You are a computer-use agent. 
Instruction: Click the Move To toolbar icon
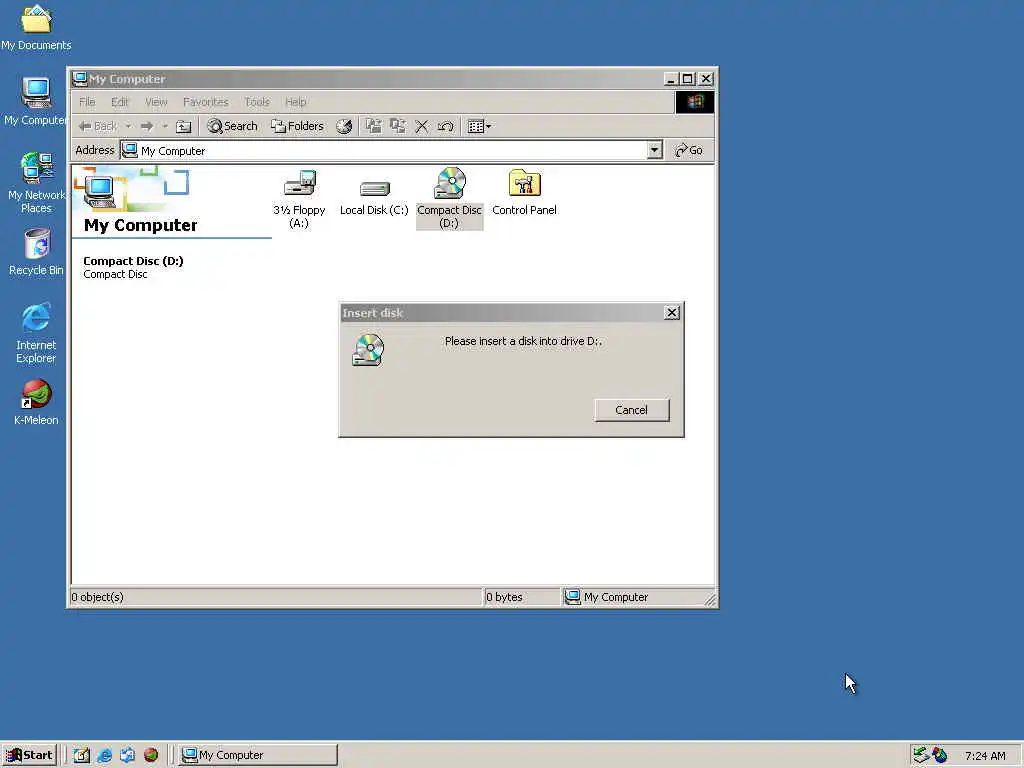[x=373, y=126]
